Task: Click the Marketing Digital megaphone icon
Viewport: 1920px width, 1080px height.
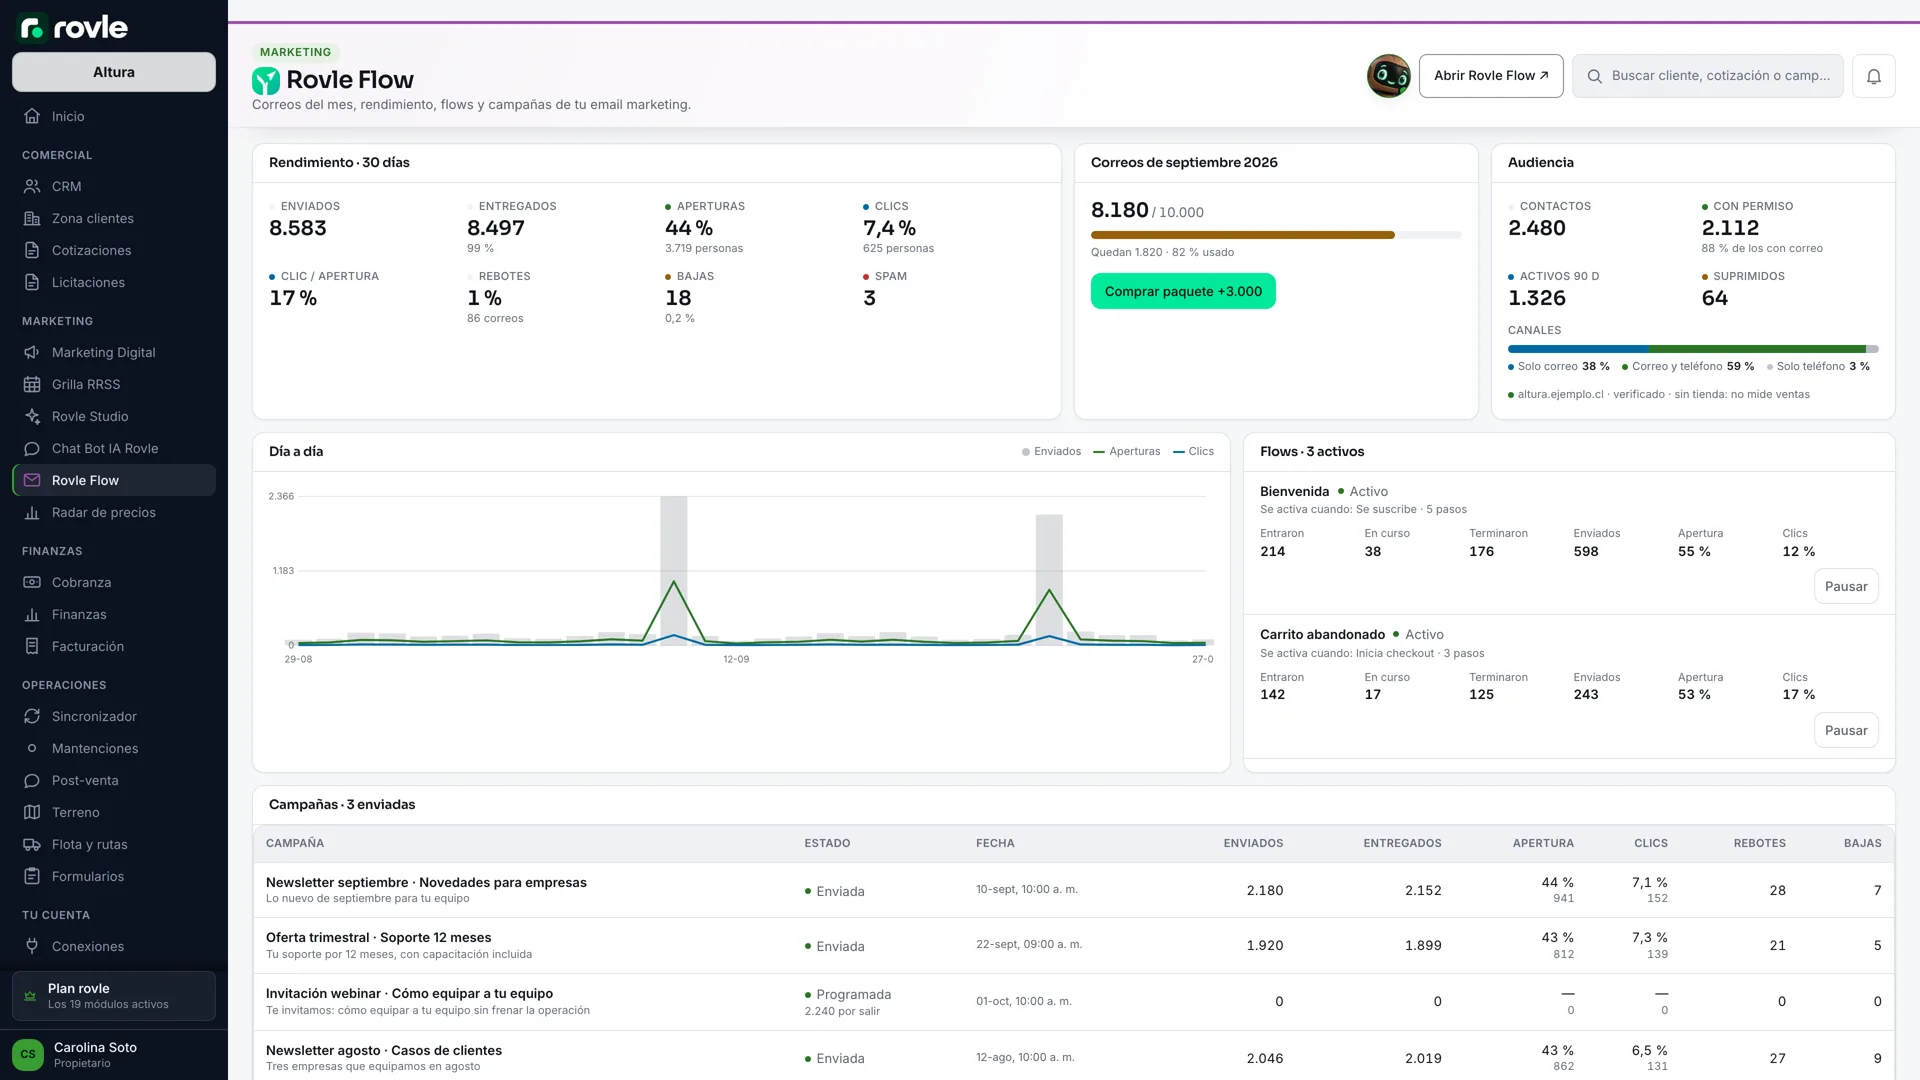Action: (32, 352)
